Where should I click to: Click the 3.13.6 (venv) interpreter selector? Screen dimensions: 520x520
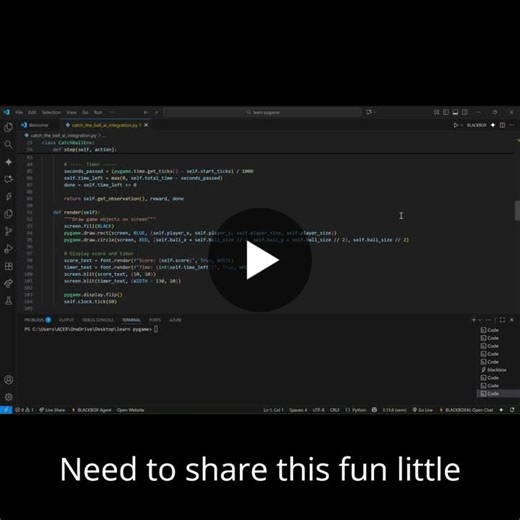394,410
